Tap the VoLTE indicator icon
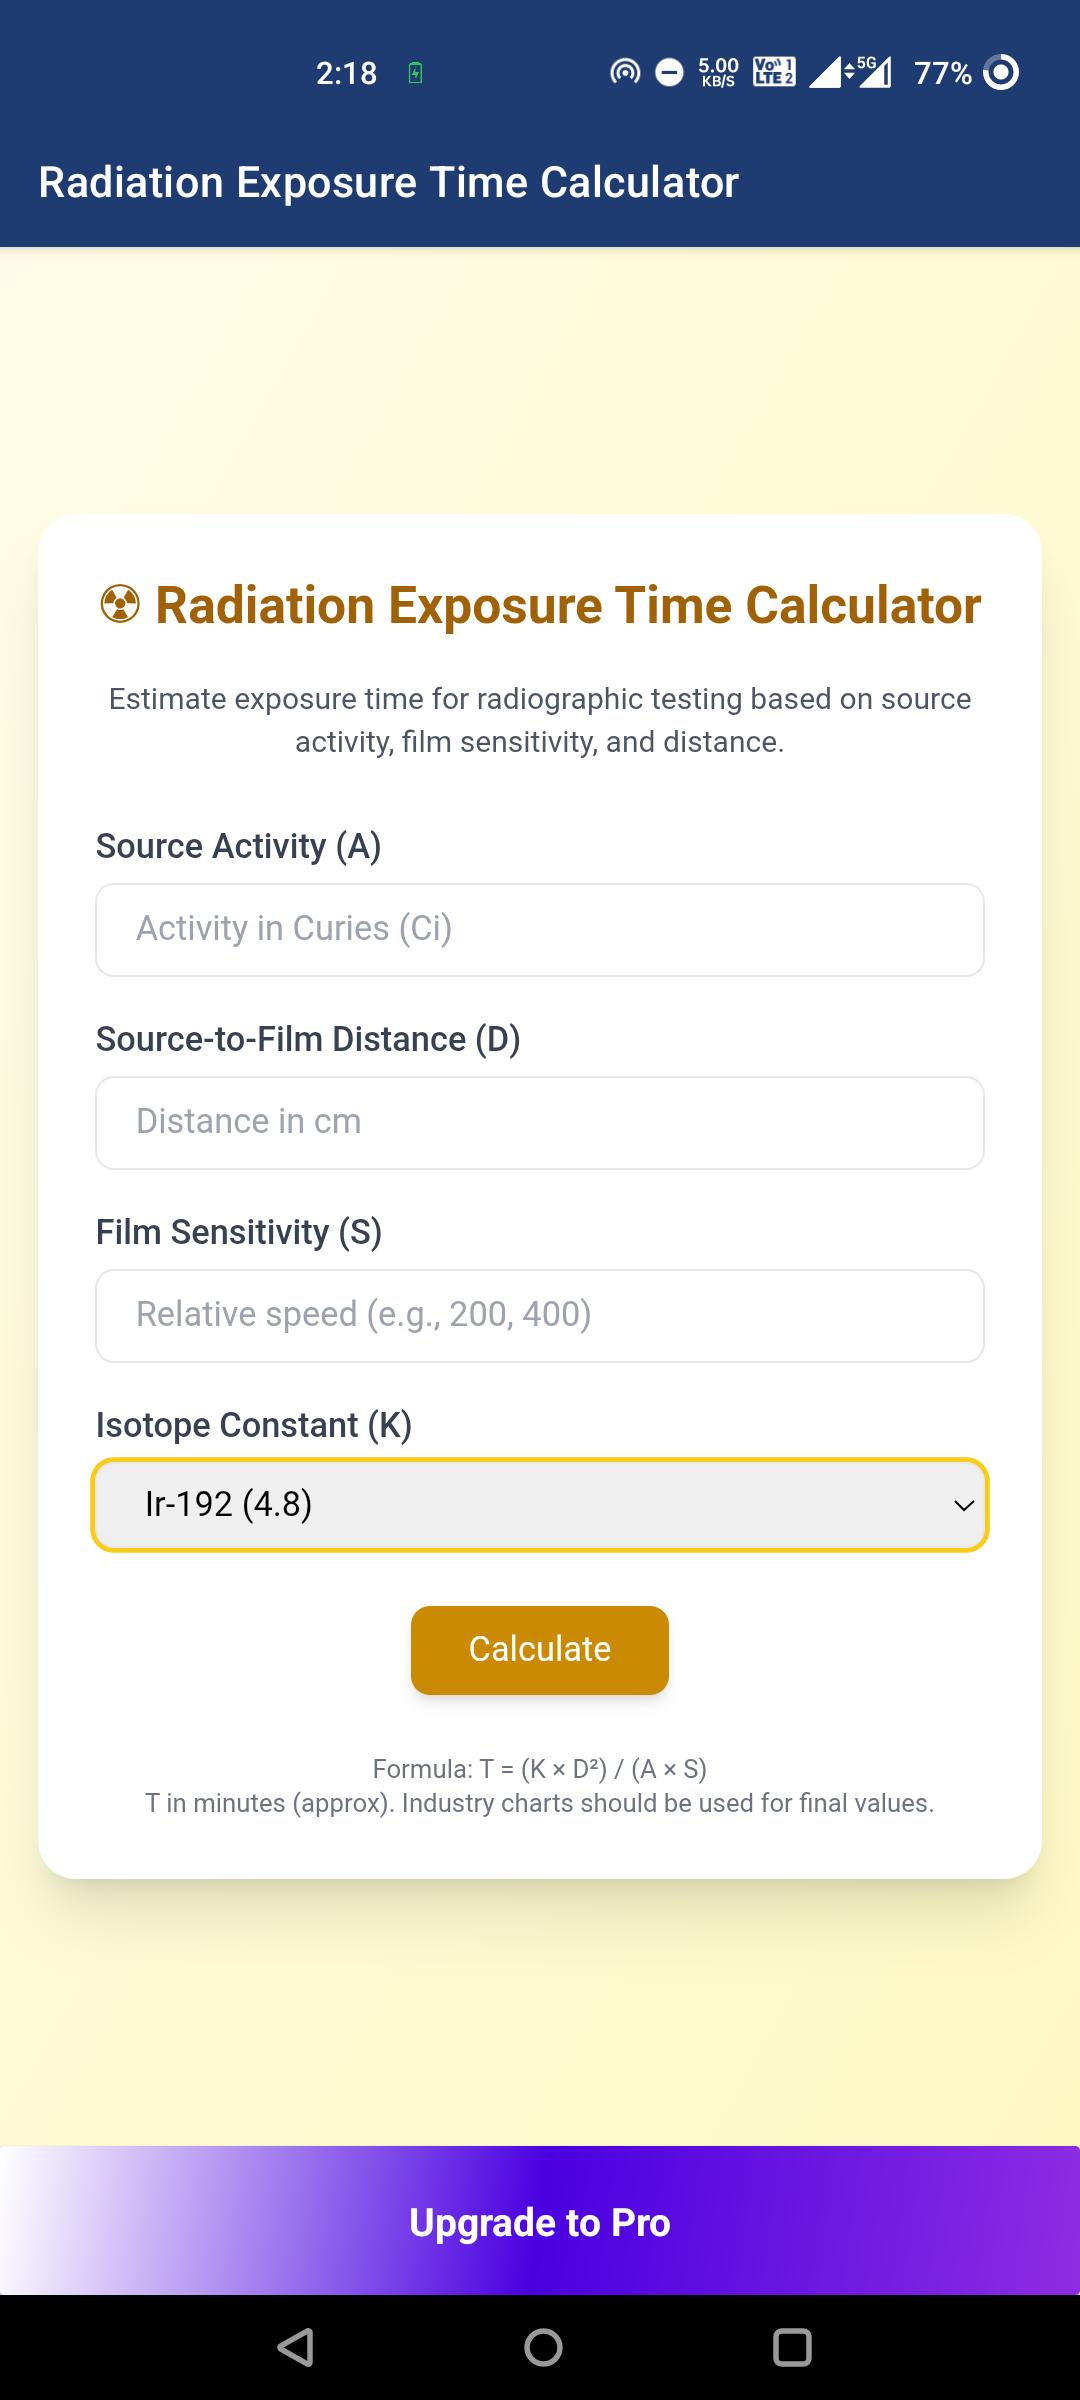This screenshot has width=1080, height=2400. click(774, 73)
